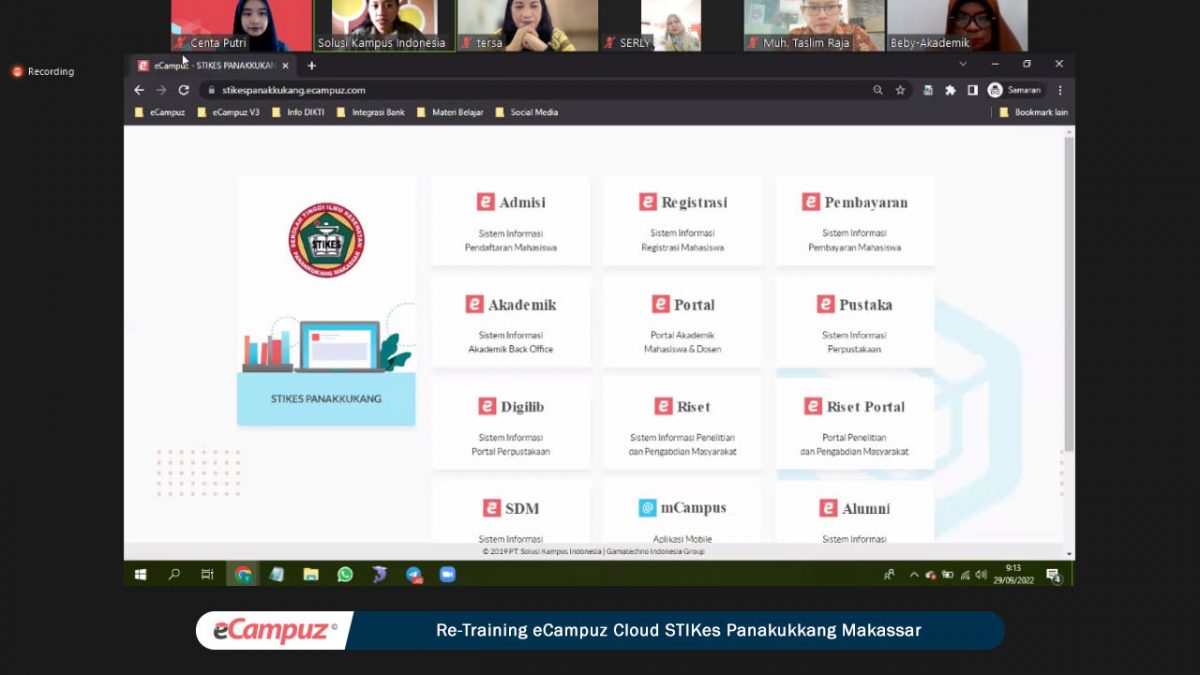Click the volume speaker tray icon
This screenshot has width=1200, height=675.
(982, 575)
